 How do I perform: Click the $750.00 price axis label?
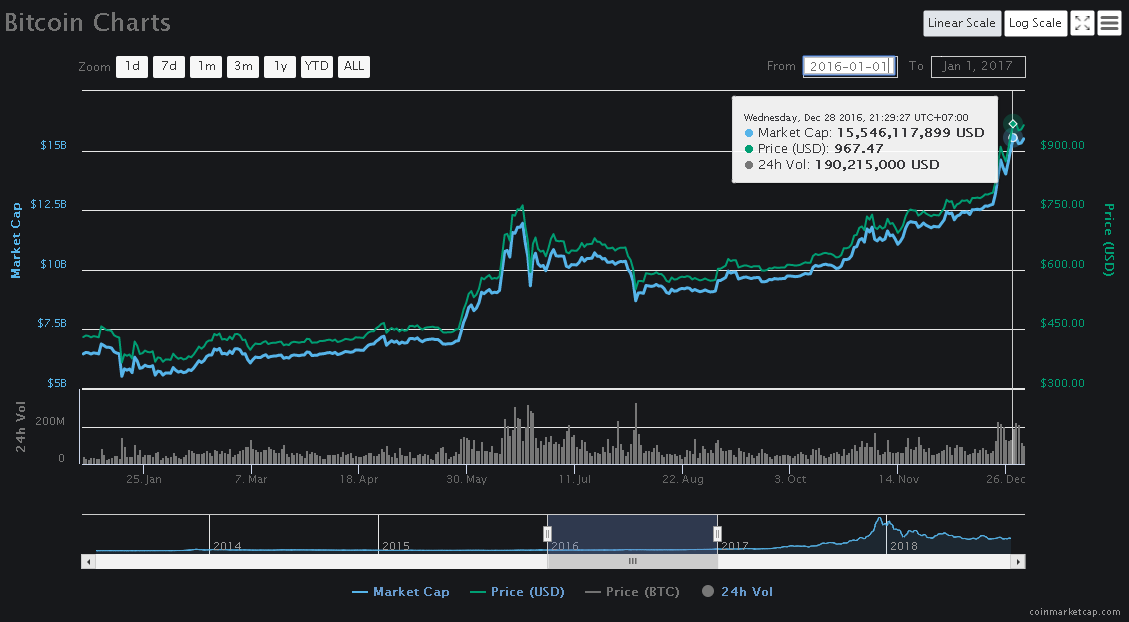[1063, 204]
